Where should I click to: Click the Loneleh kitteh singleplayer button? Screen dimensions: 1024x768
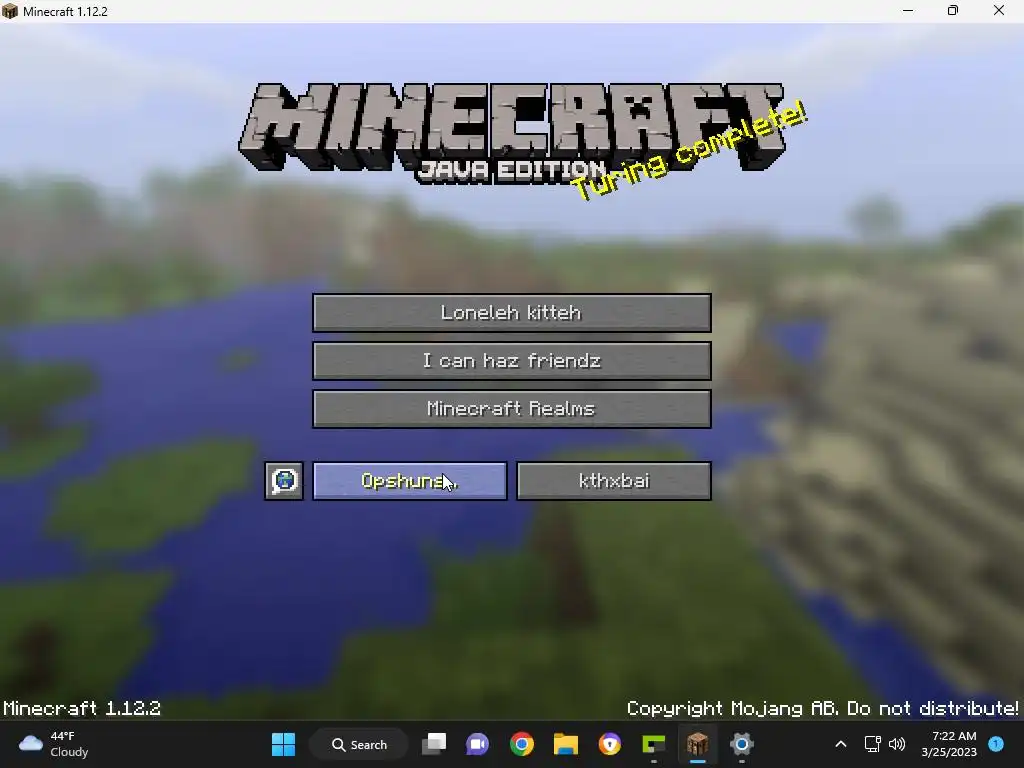[x=511, y=313]
